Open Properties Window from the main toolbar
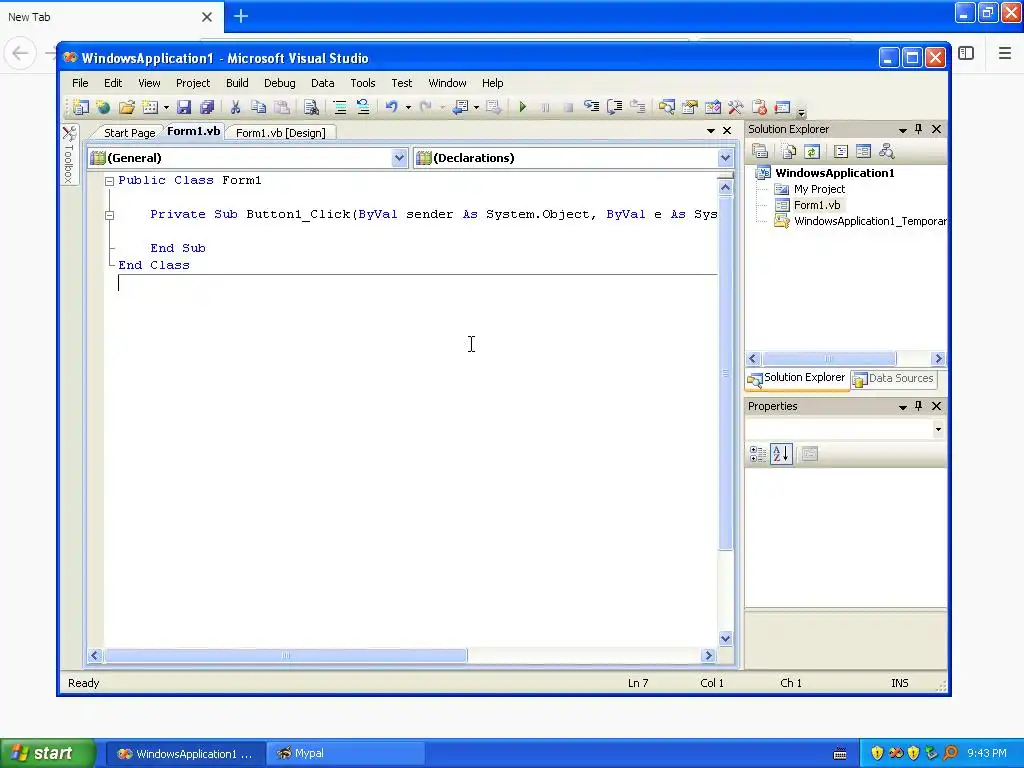 click(x=690, y=107)
